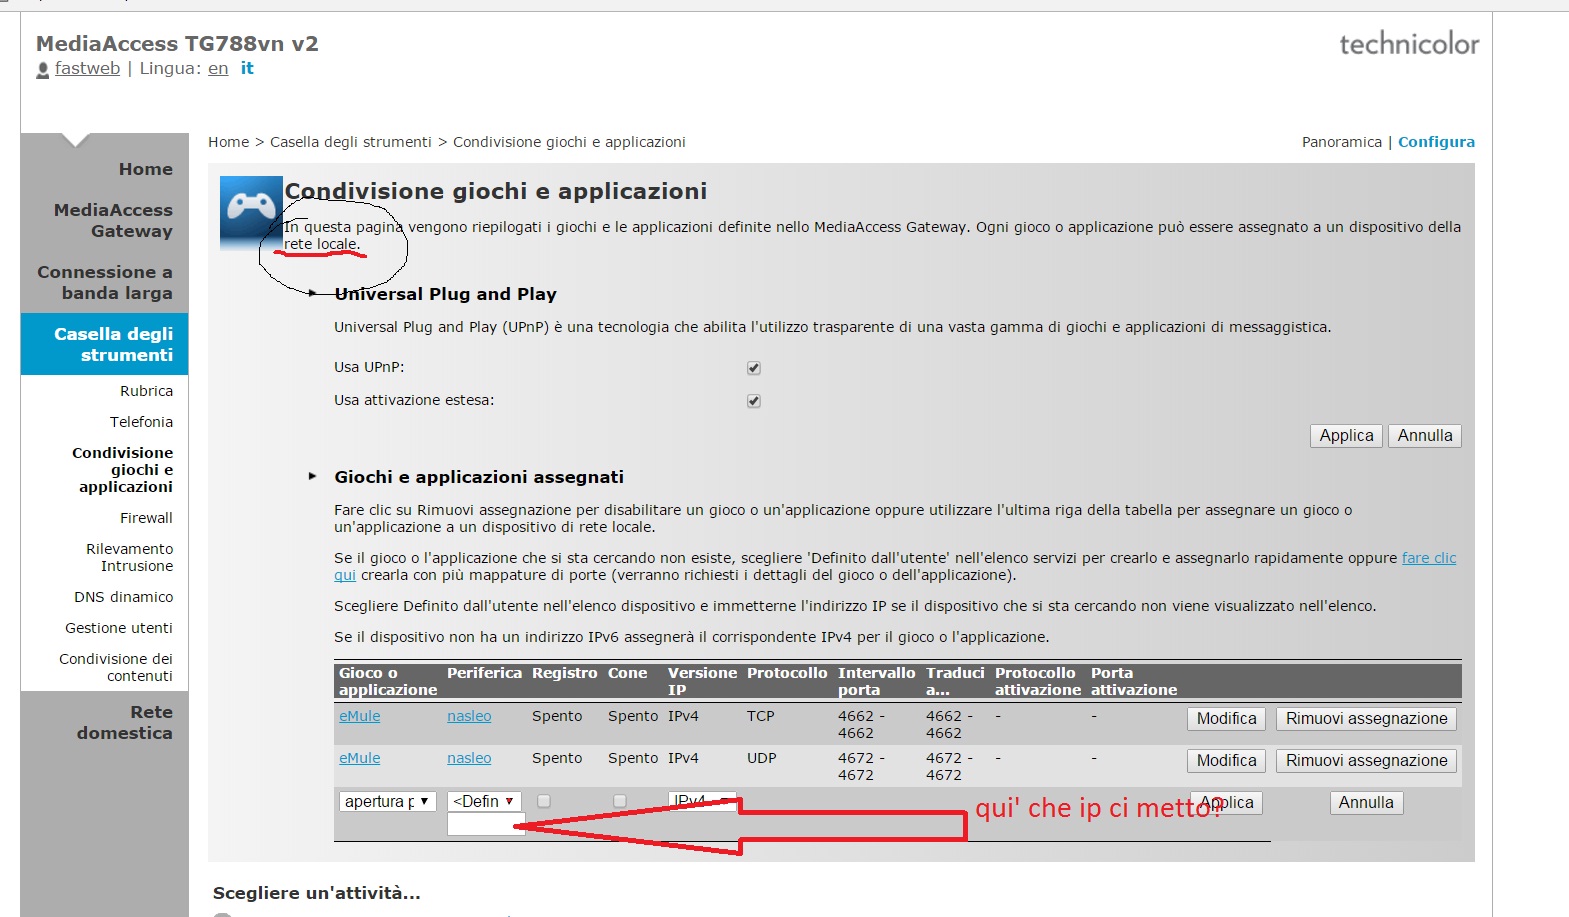Click Home in the breadcrumb
Screen dimensions: 1569x917
click(228, 142)
